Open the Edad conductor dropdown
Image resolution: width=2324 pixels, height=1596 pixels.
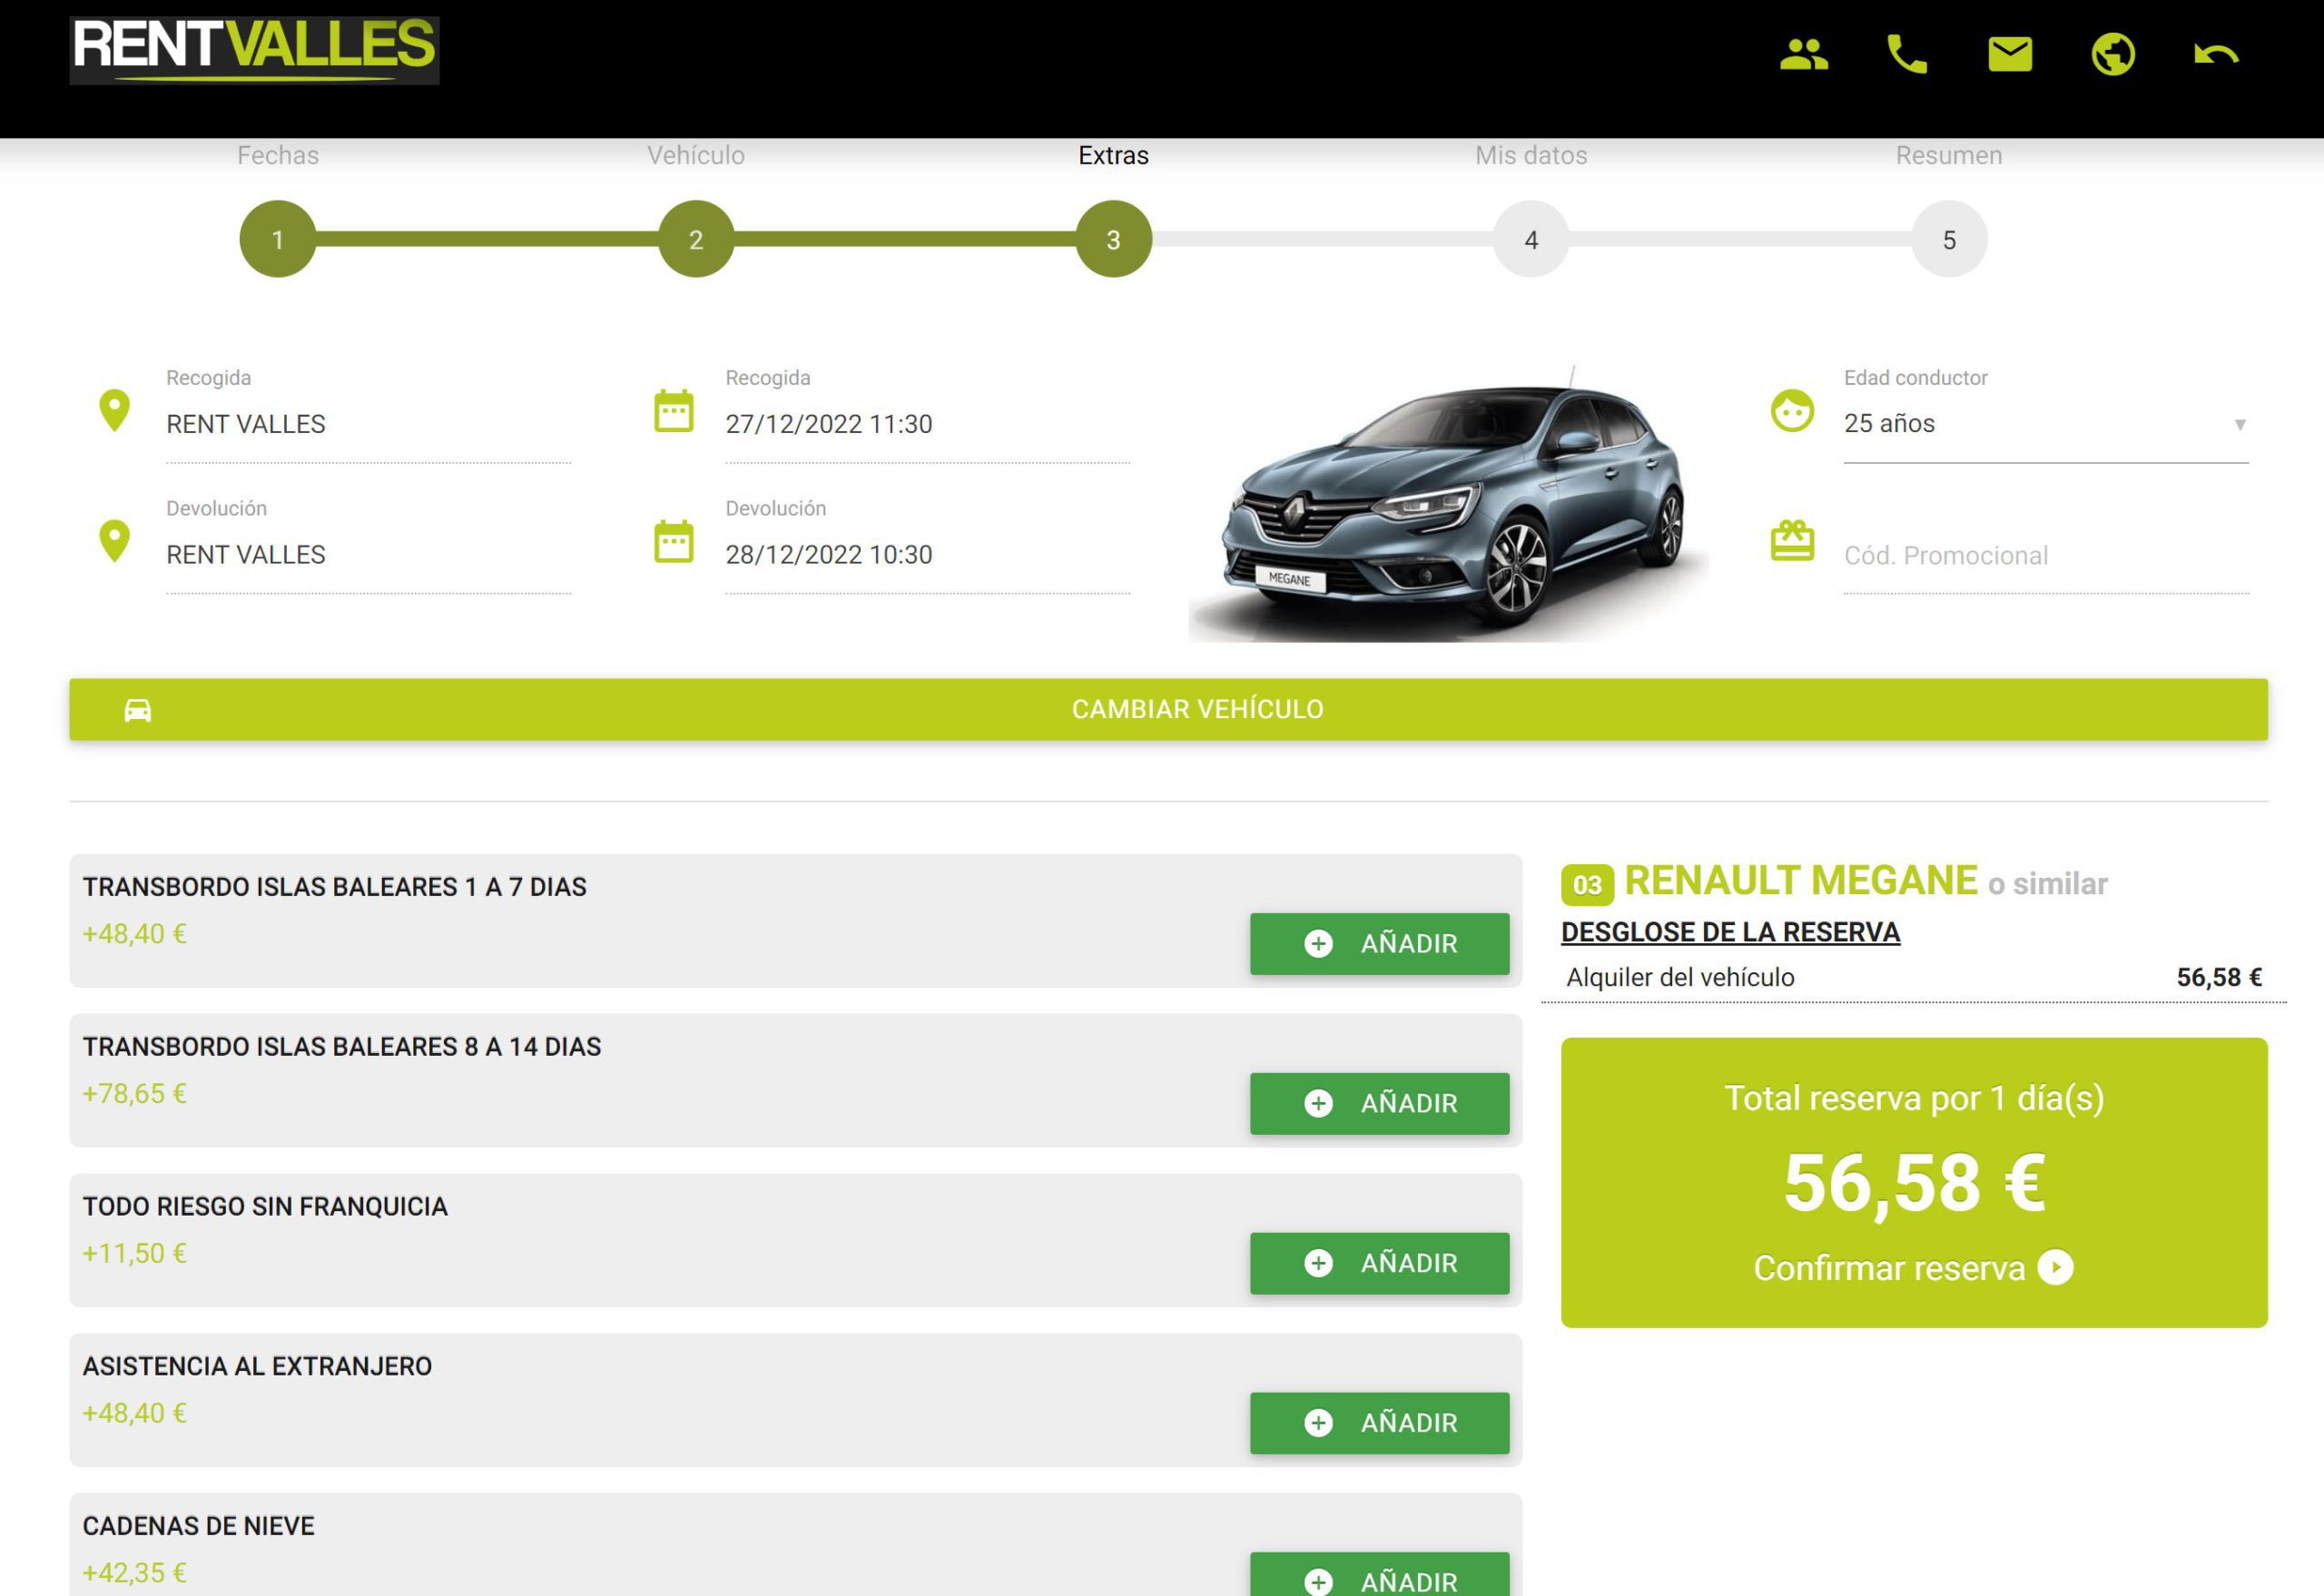tap(2046, 424)
